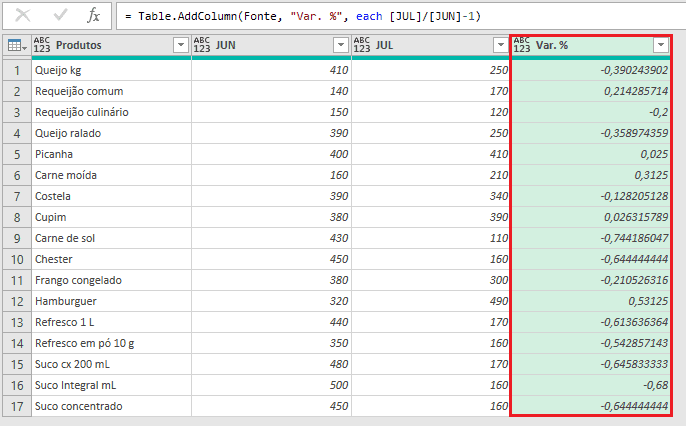The width and height of the screenshot is (686, 426).
Task: Change data type icon of JUL column
Action: pyautogui.click(x=362, y=45)
